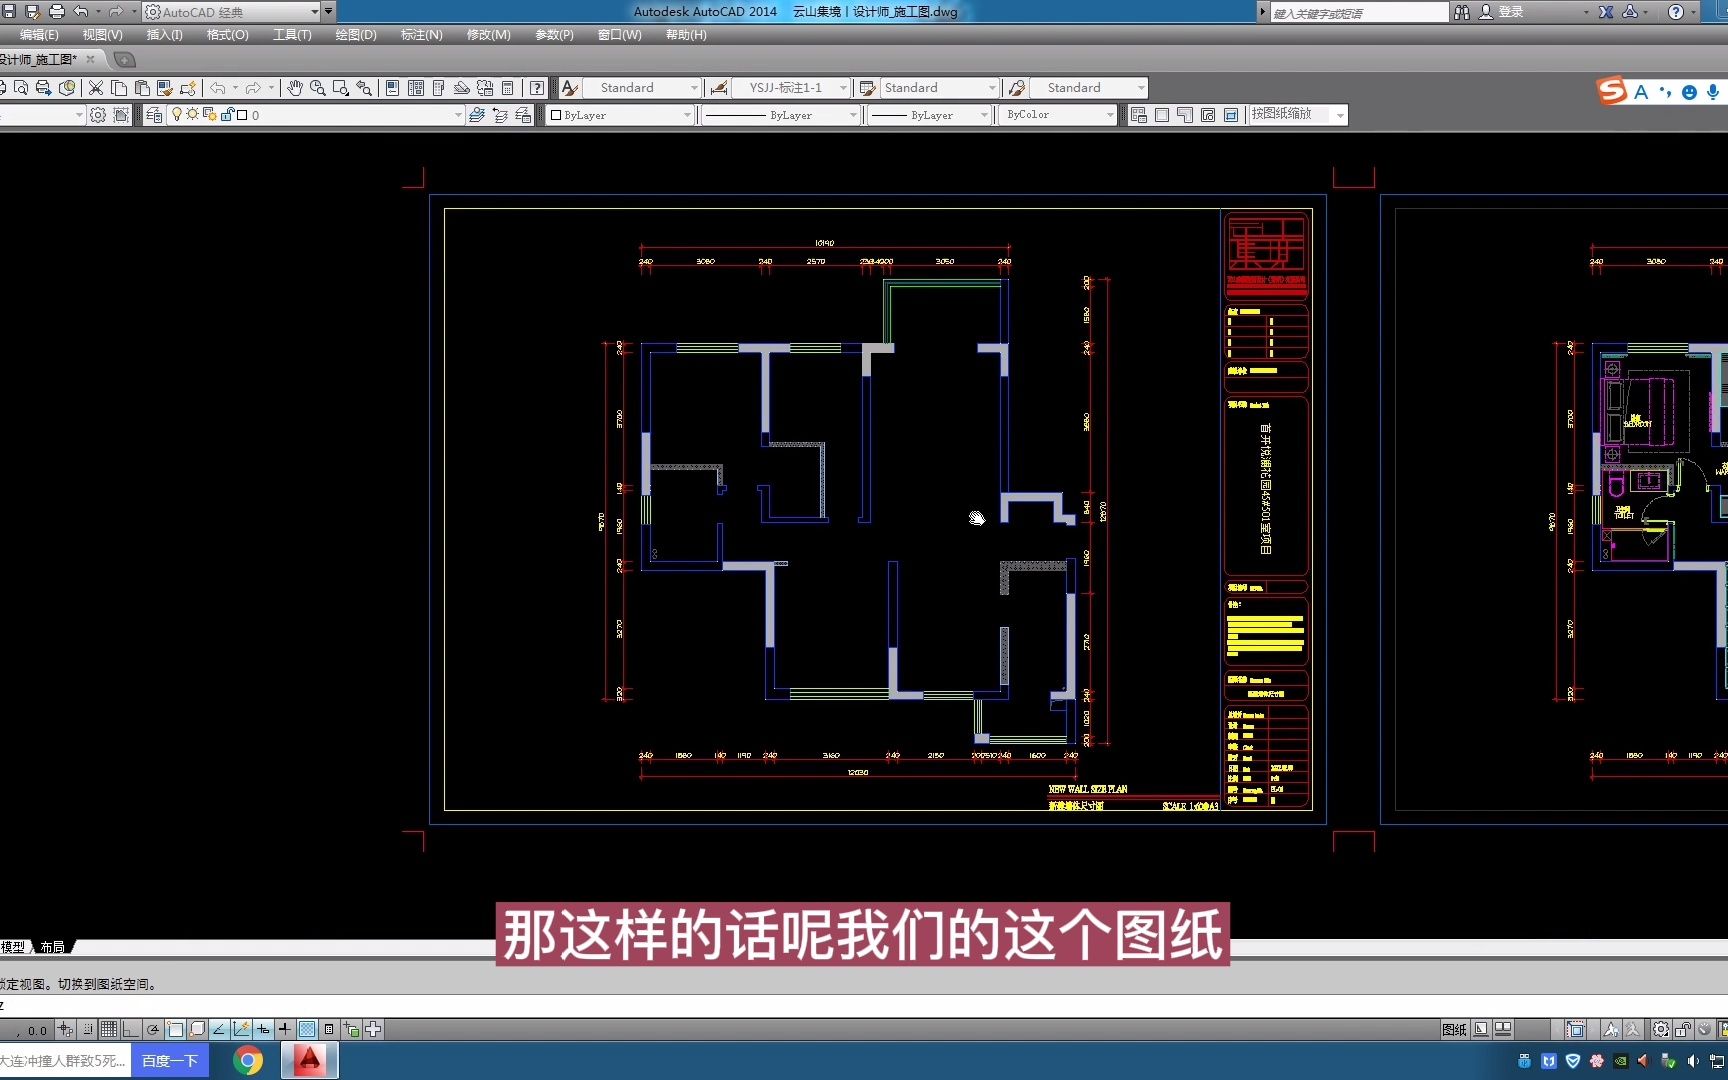Click the Layer States Manager icon
The height and width of the screenshot is (1080, 1728).
coord(523,115)
